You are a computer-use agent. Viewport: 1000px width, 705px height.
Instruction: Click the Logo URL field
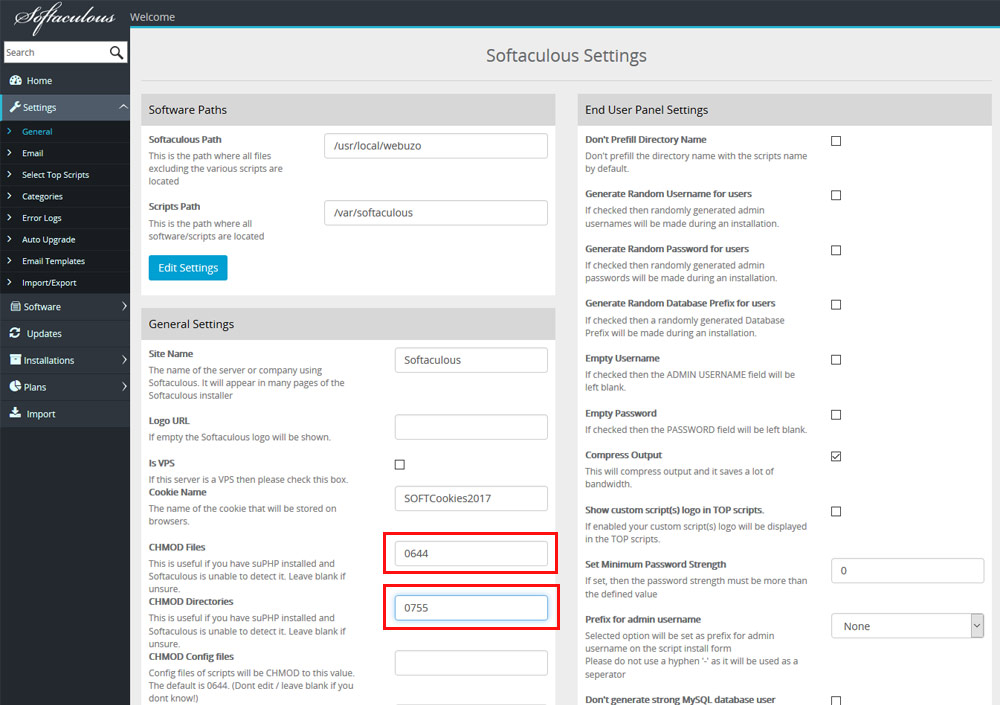click(x=471, y=427)
